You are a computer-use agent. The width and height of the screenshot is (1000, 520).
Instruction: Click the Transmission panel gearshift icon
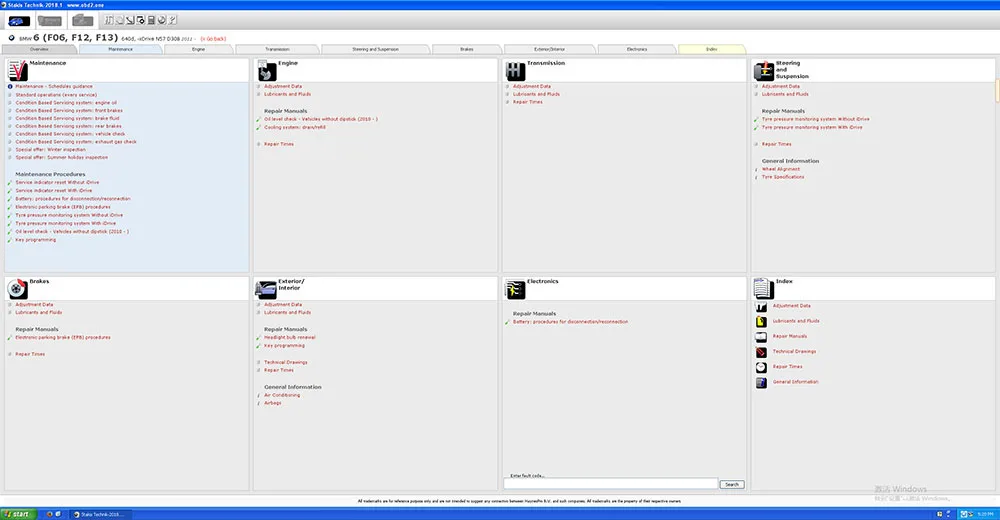pyautogui.click(x=515, y=71)
